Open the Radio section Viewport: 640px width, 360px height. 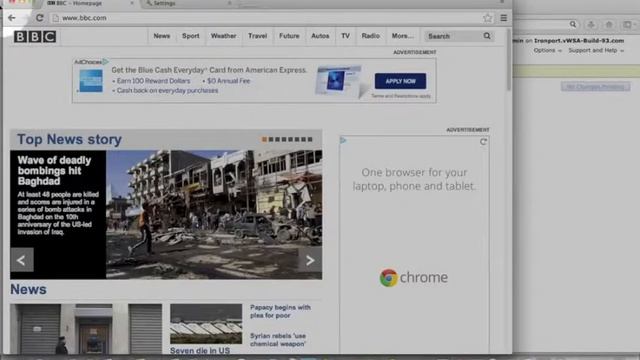click(371, 36)
